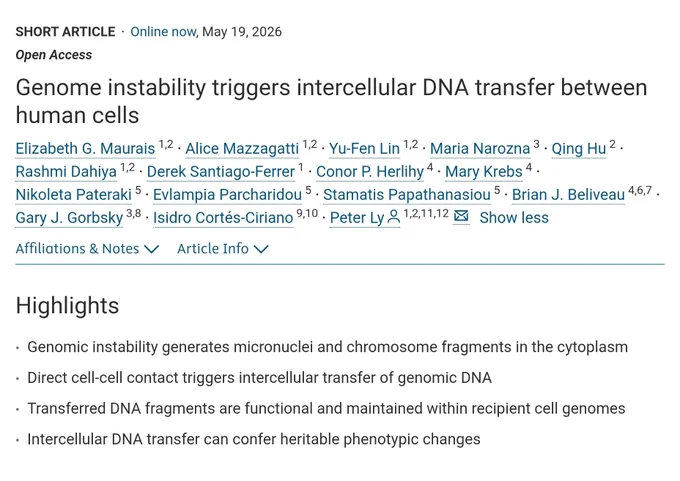This screenshot has width=680, height=481.
Task: Open author Gary J. Gorbsky
Action: pyautogui.click(x=69, y=218)
